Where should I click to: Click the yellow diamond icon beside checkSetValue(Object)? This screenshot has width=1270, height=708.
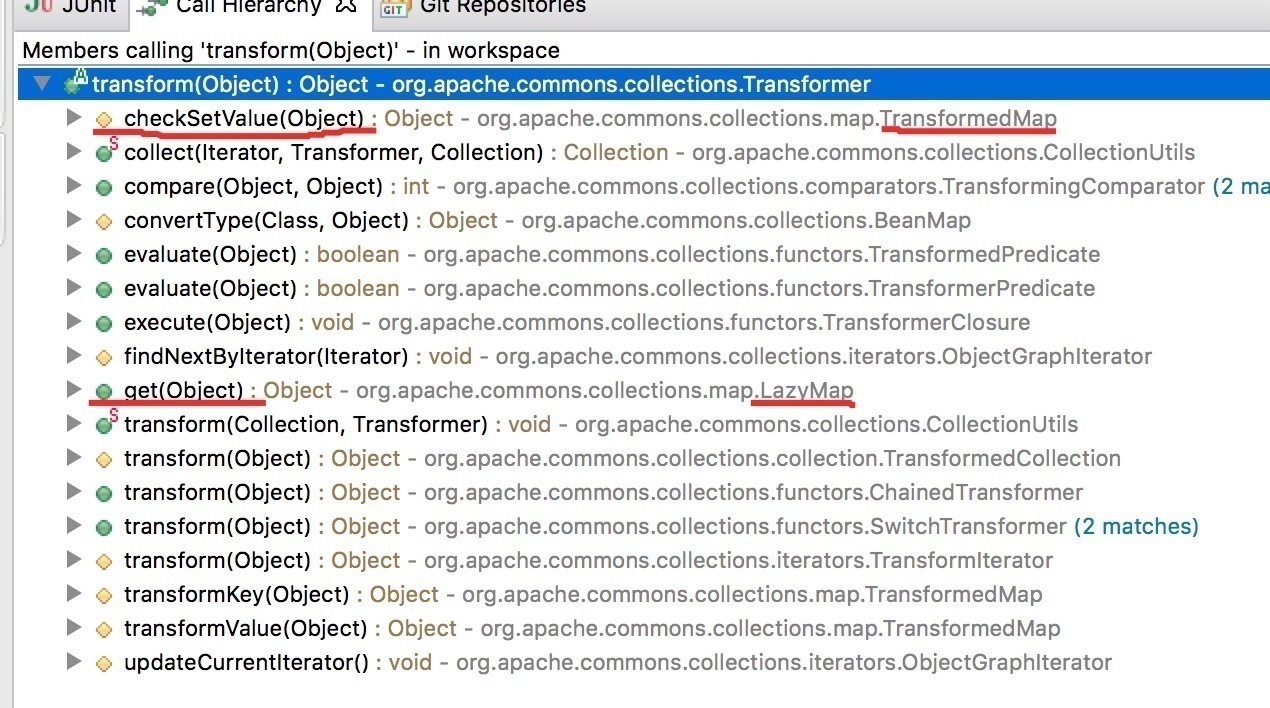[x=103, y=120]
